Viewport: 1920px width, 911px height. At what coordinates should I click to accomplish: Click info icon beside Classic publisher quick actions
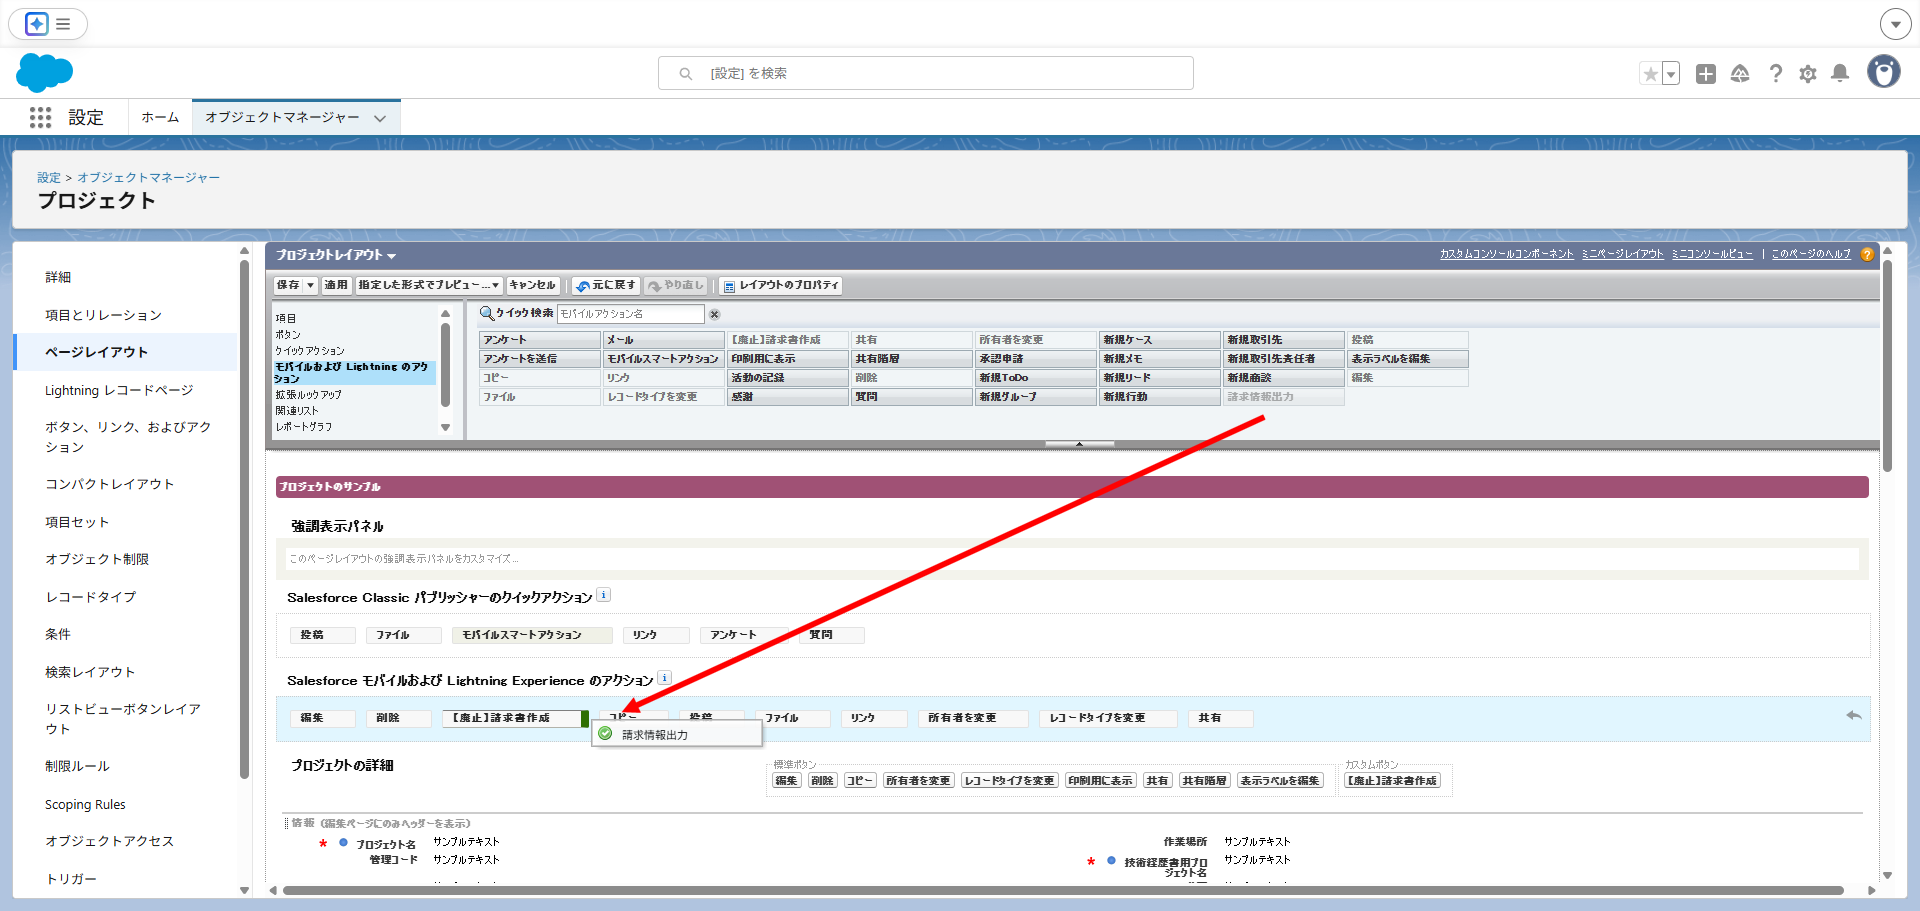click(x=603, y=595)
